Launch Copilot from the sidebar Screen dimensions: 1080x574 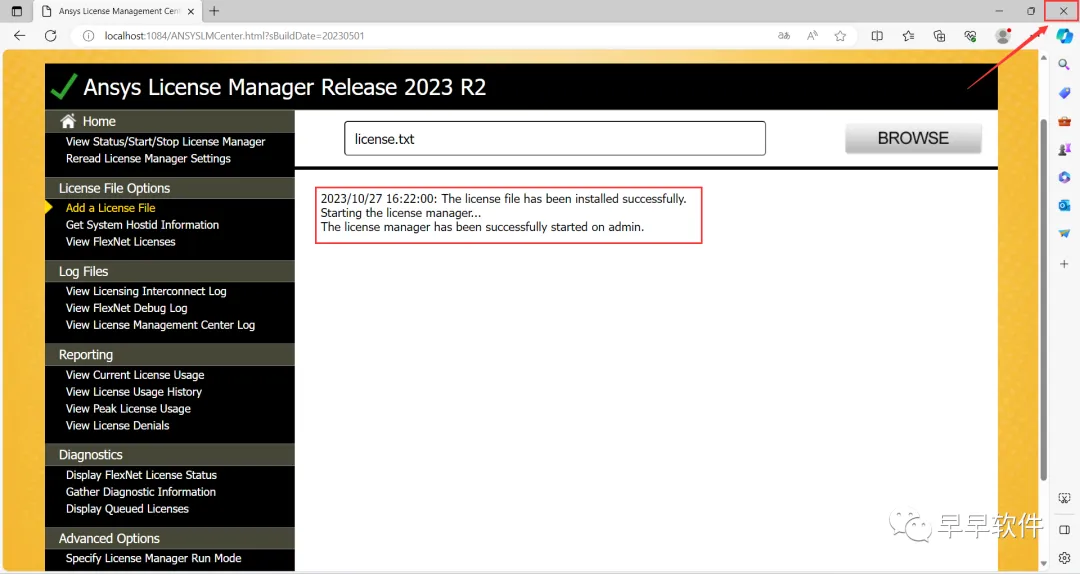pyautogui.click(x=1064, y=36)
